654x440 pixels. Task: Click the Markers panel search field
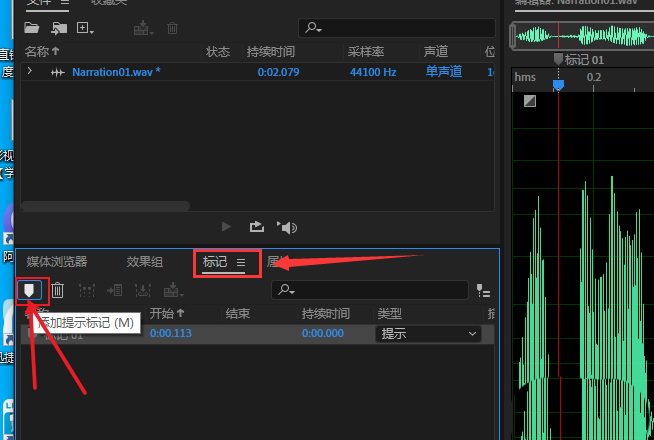tap(370, 290)
